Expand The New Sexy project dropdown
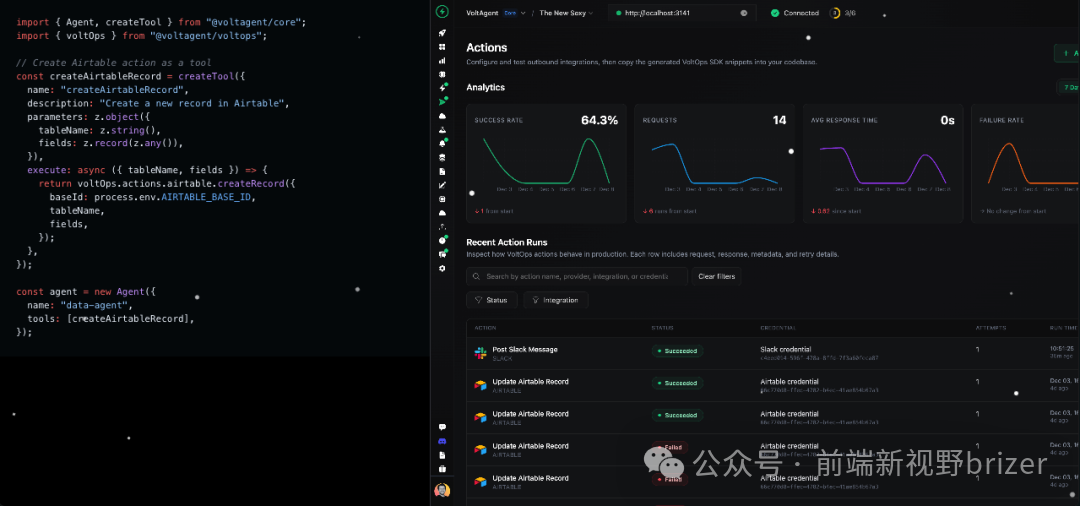This screenshot has height=506, width=1080. [x=566, y=13]
